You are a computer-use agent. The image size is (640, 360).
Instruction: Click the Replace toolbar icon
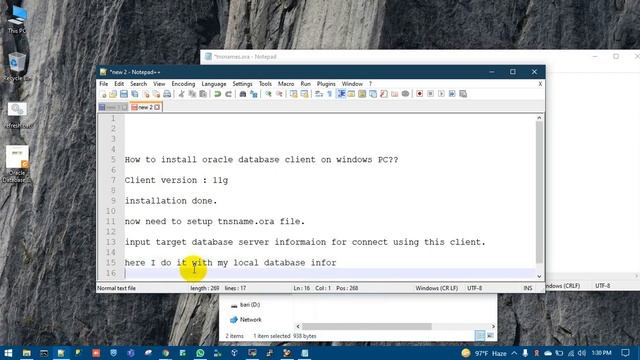click(x=254, y=94)
